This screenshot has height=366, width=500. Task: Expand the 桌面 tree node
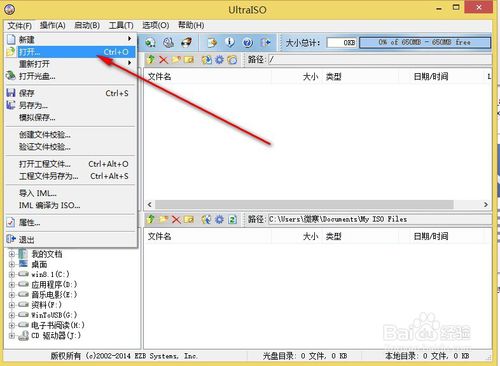tap(12, 264)
